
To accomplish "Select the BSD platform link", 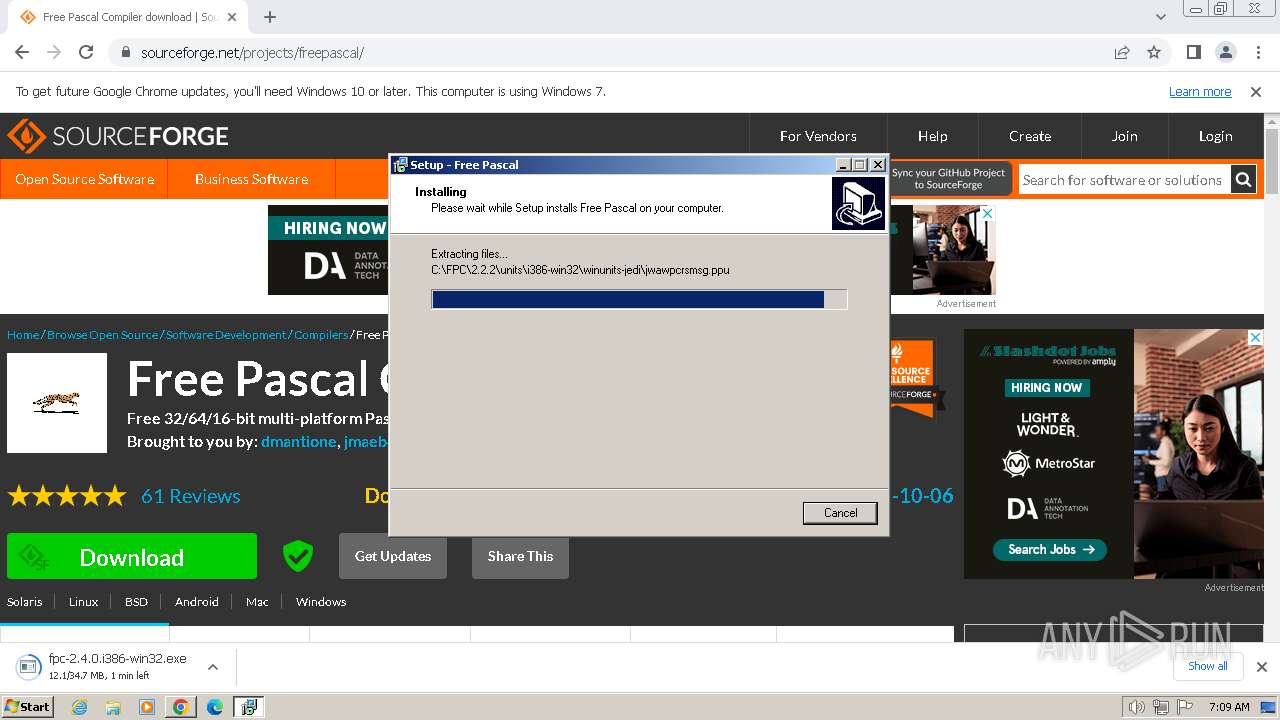I will (136, 602).
